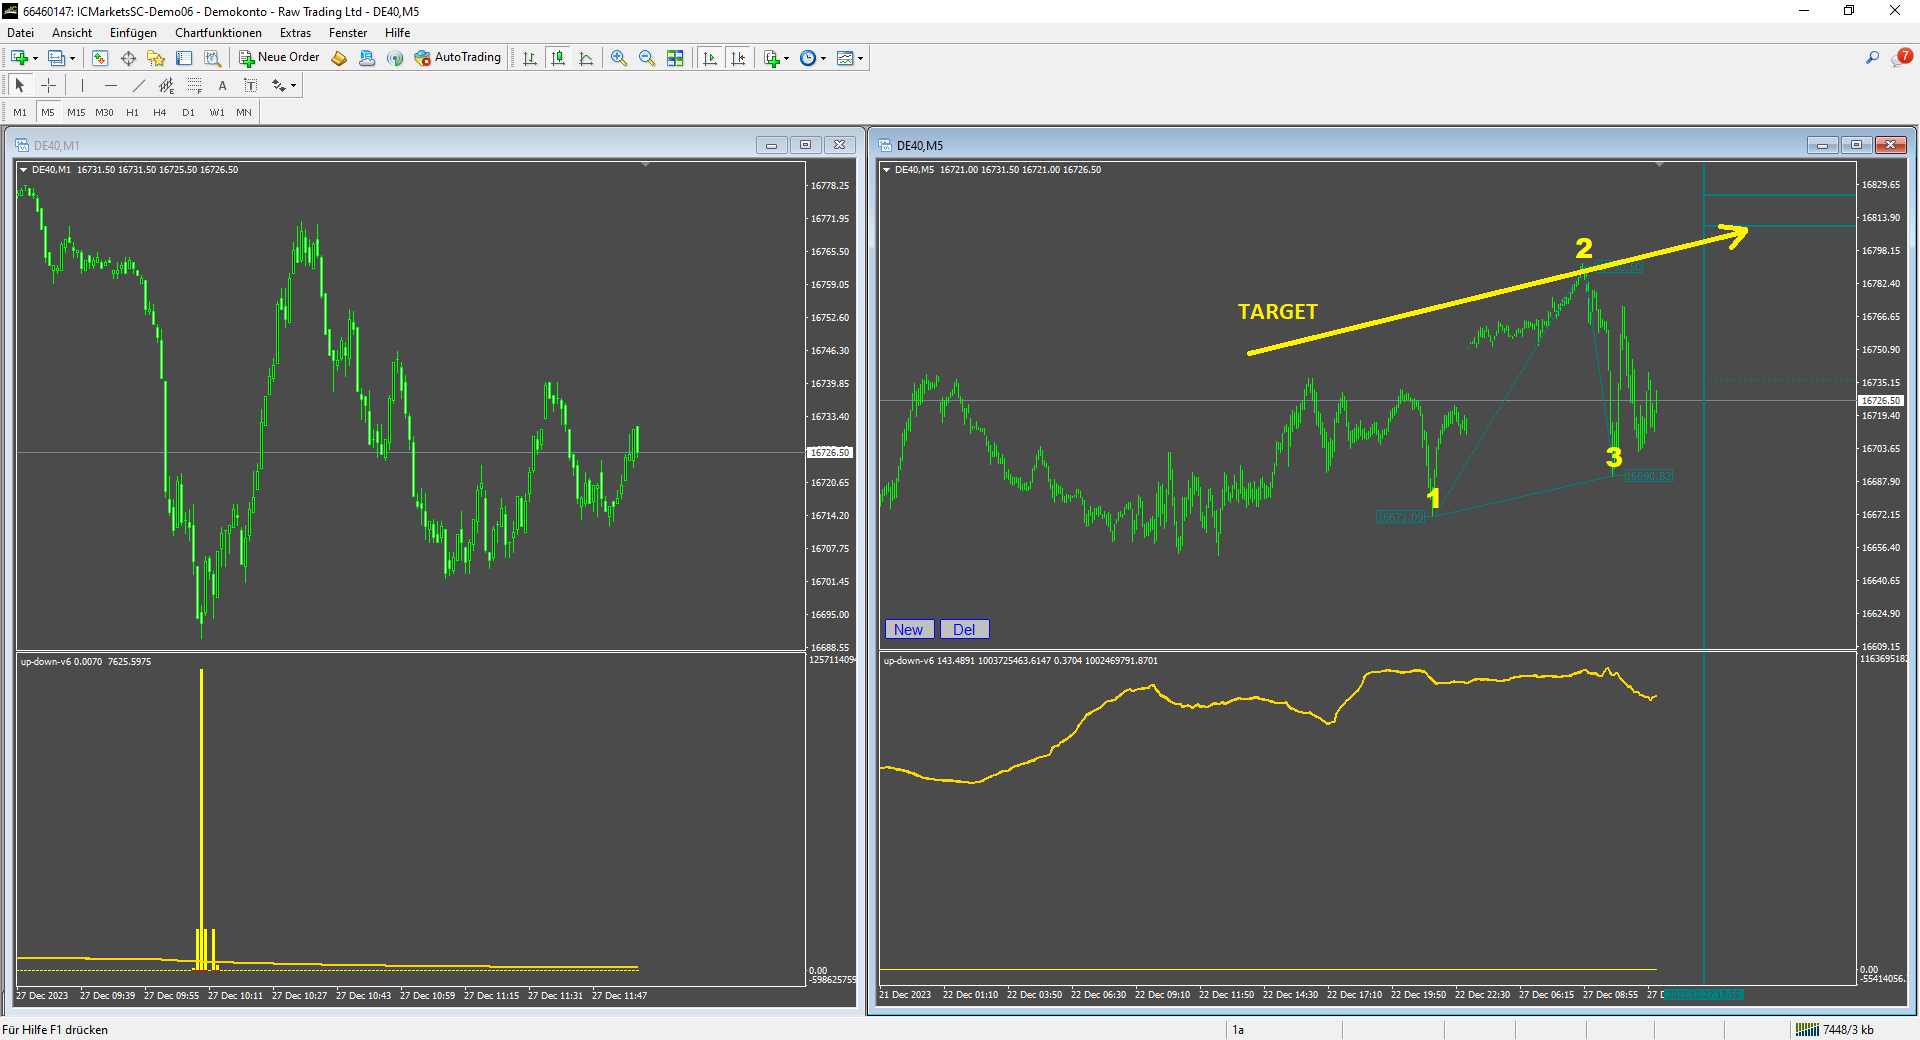Switch to M5 timeframe
The width and height of the screenshot is (1920, 1040).
tap(48, 112)
